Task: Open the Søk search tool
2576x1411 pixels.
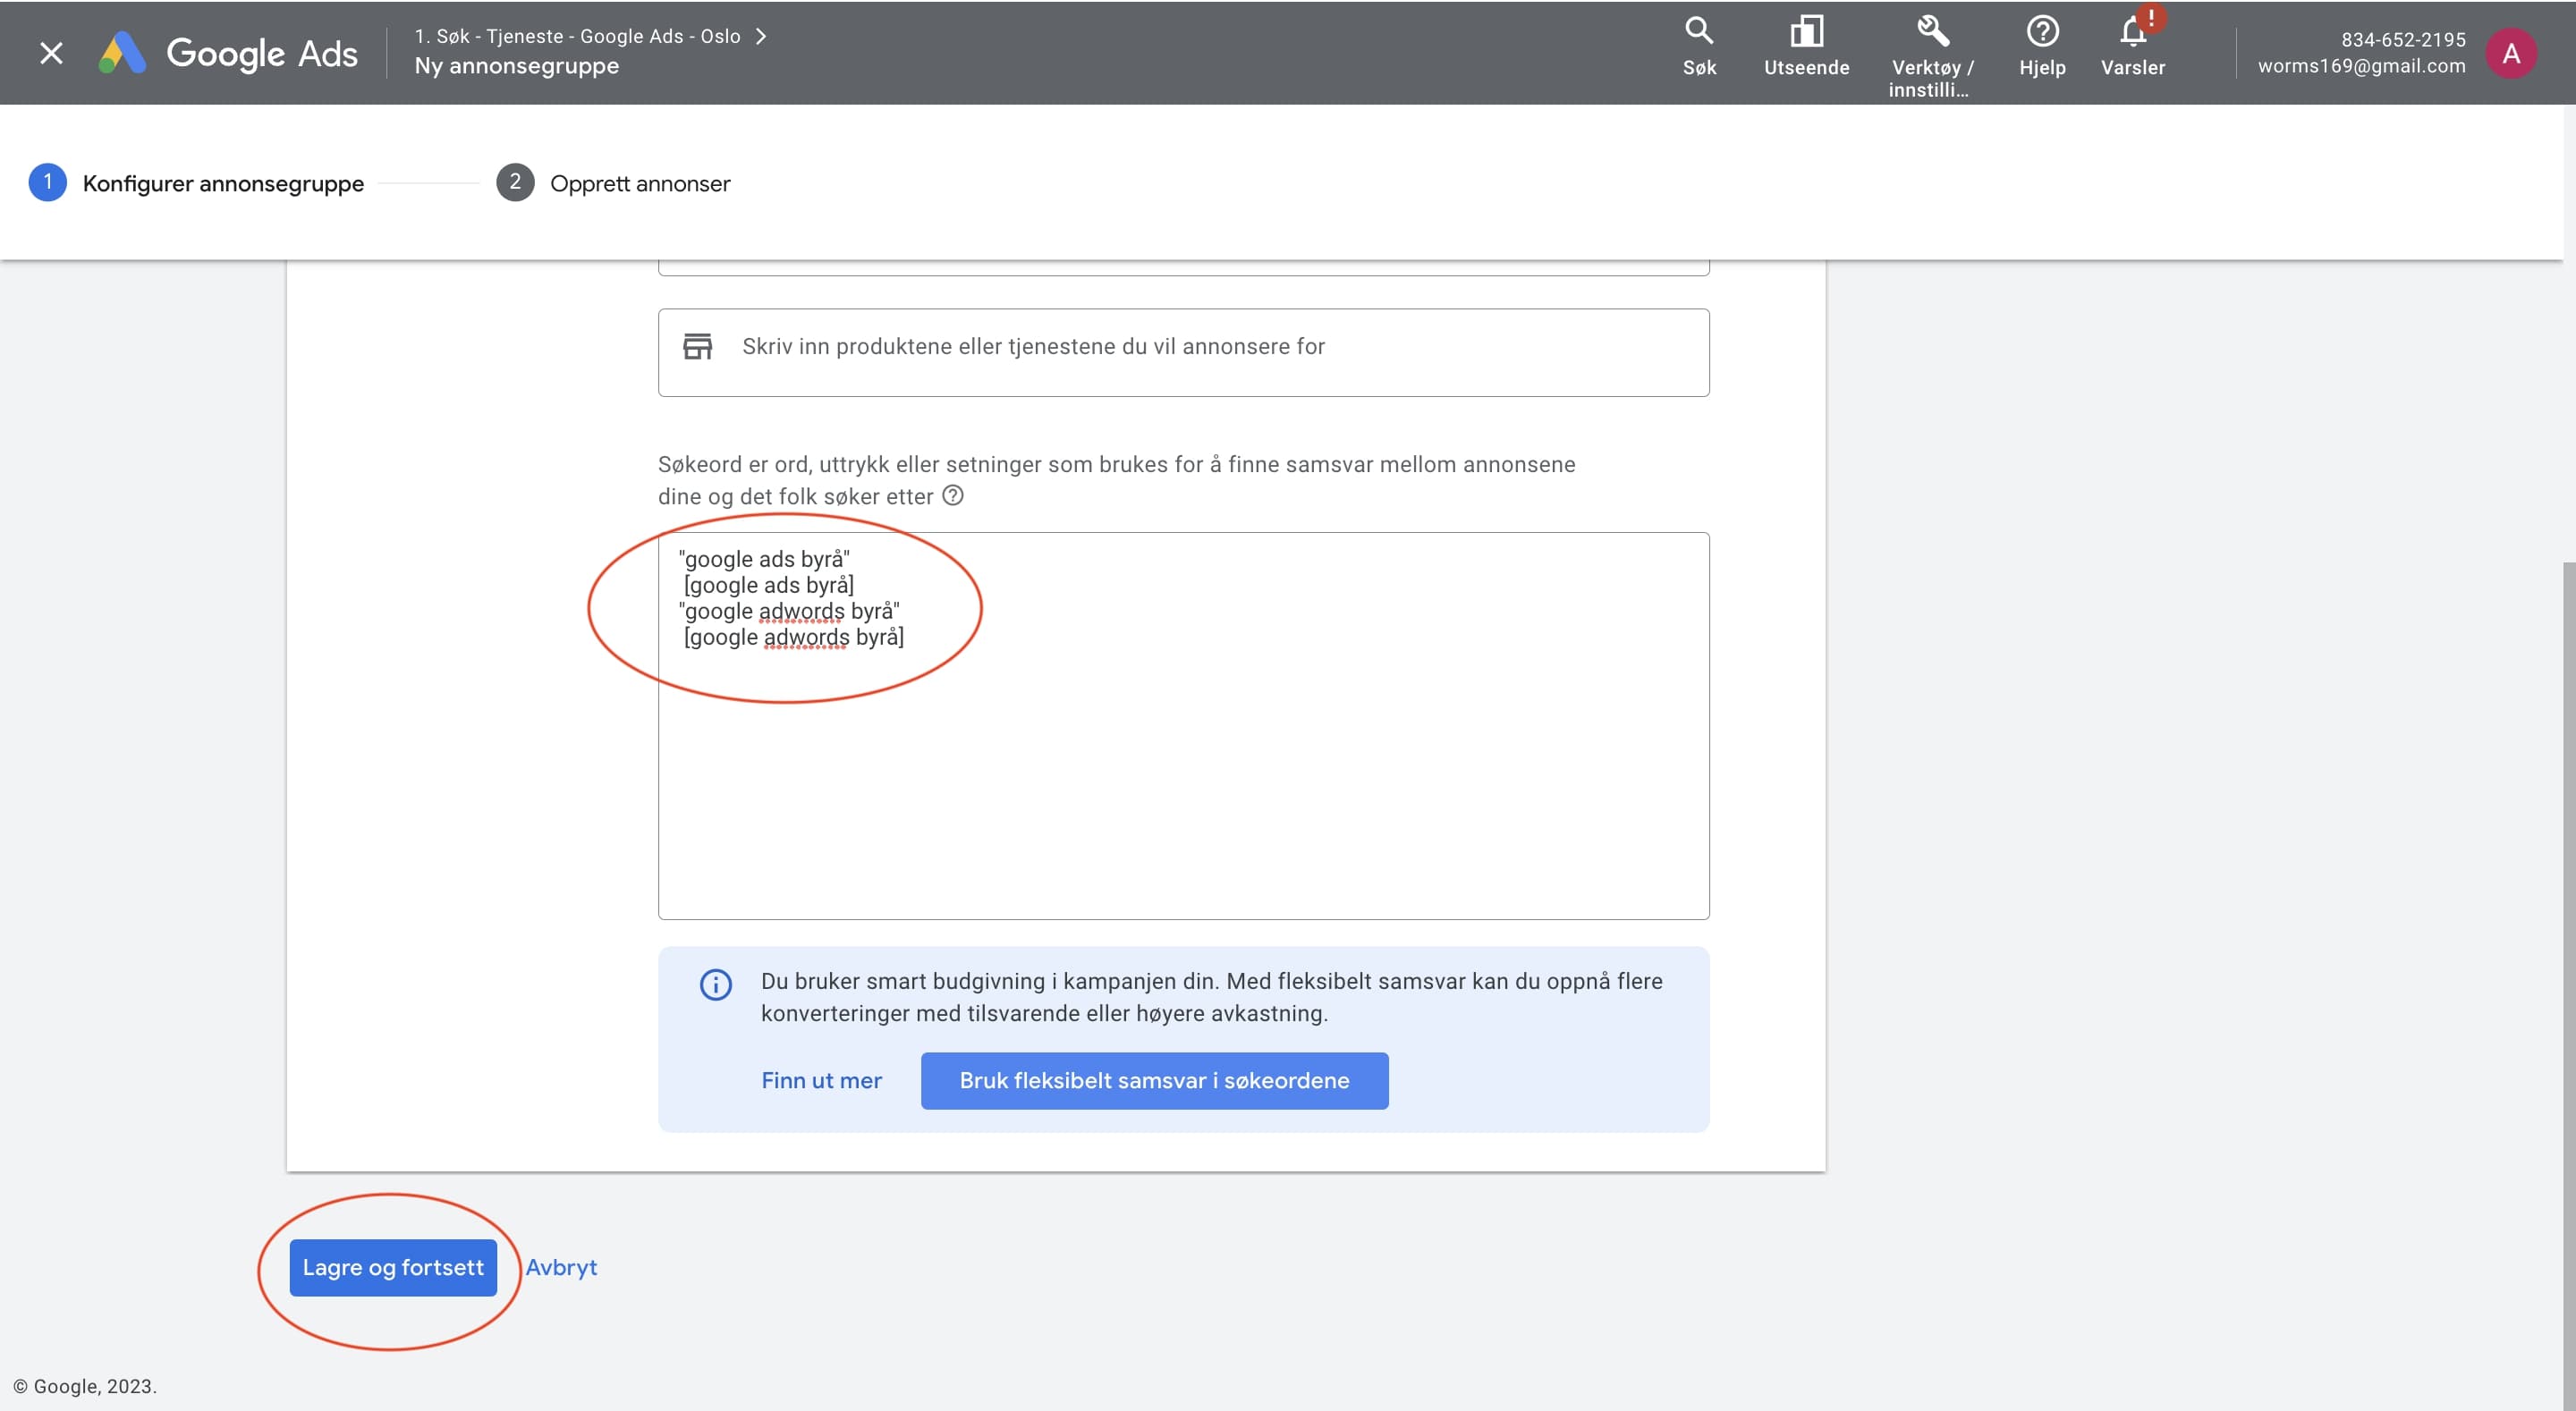Action: click(1699, 46)
